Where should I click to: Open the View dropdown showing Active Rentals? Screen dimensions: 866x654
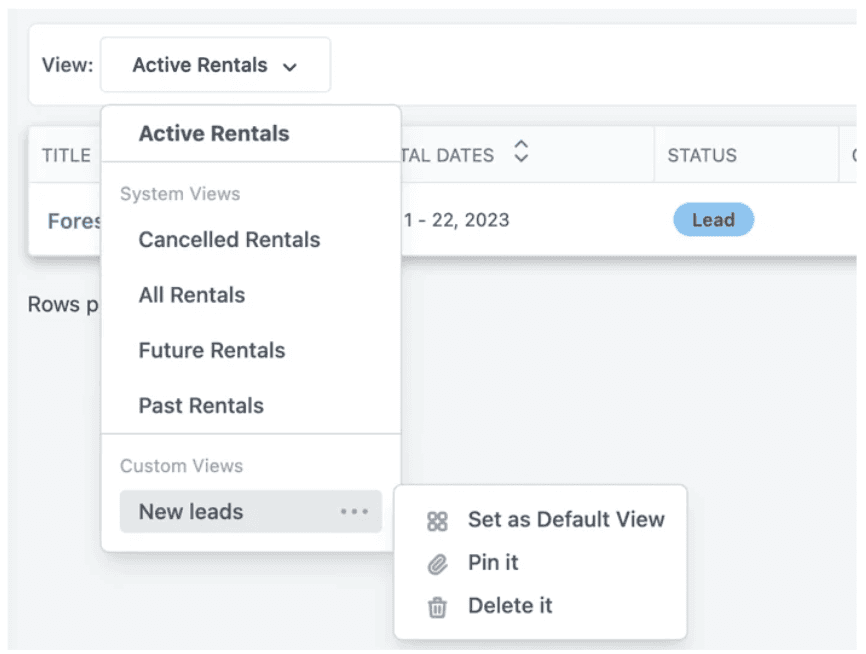pos(215,65)
